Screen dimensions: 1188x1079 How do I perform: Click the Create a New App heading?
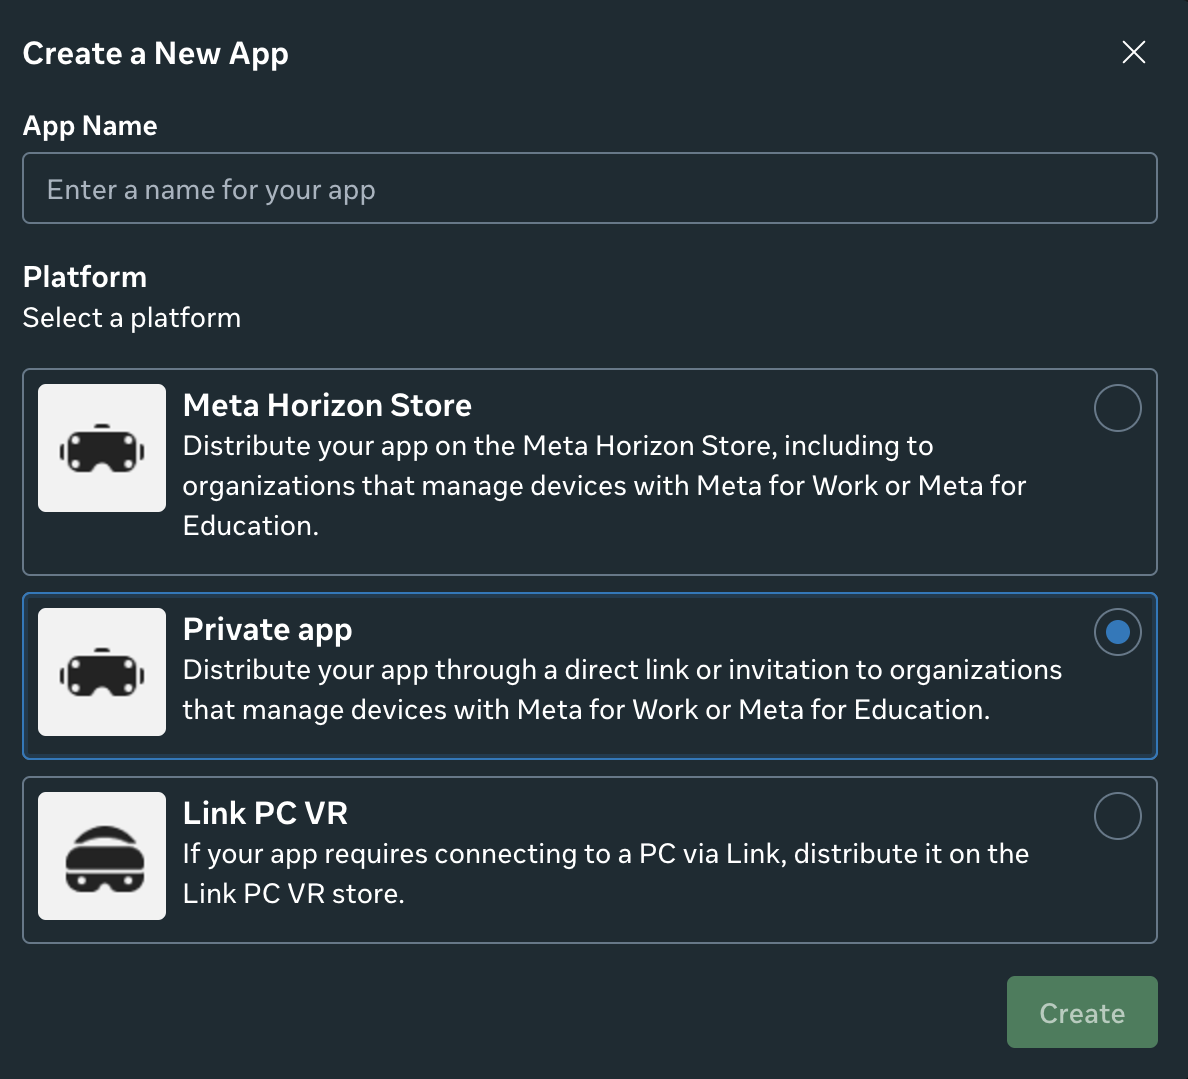pos(155,54)
